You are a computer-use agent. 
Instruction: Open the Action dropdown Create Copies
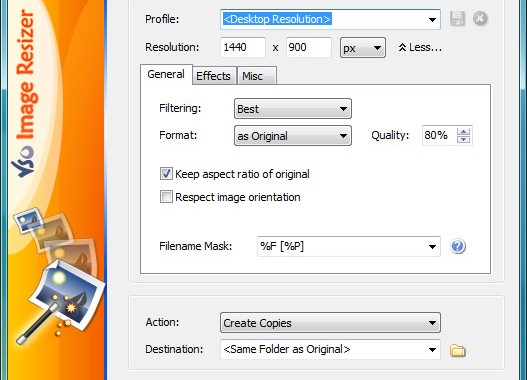(x=330, y=323)
